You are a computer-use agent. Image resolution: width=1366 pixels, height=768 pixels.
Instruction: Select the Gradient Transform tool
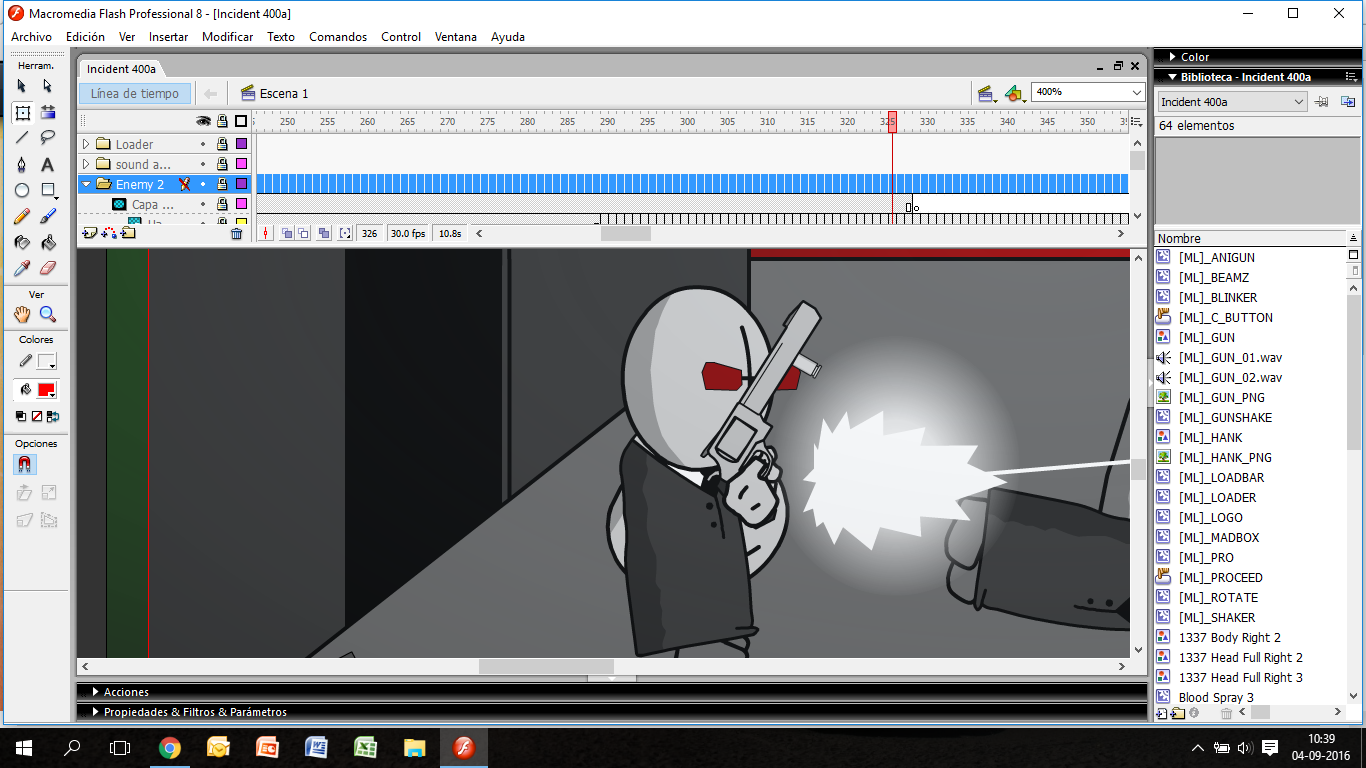point(47,113)
